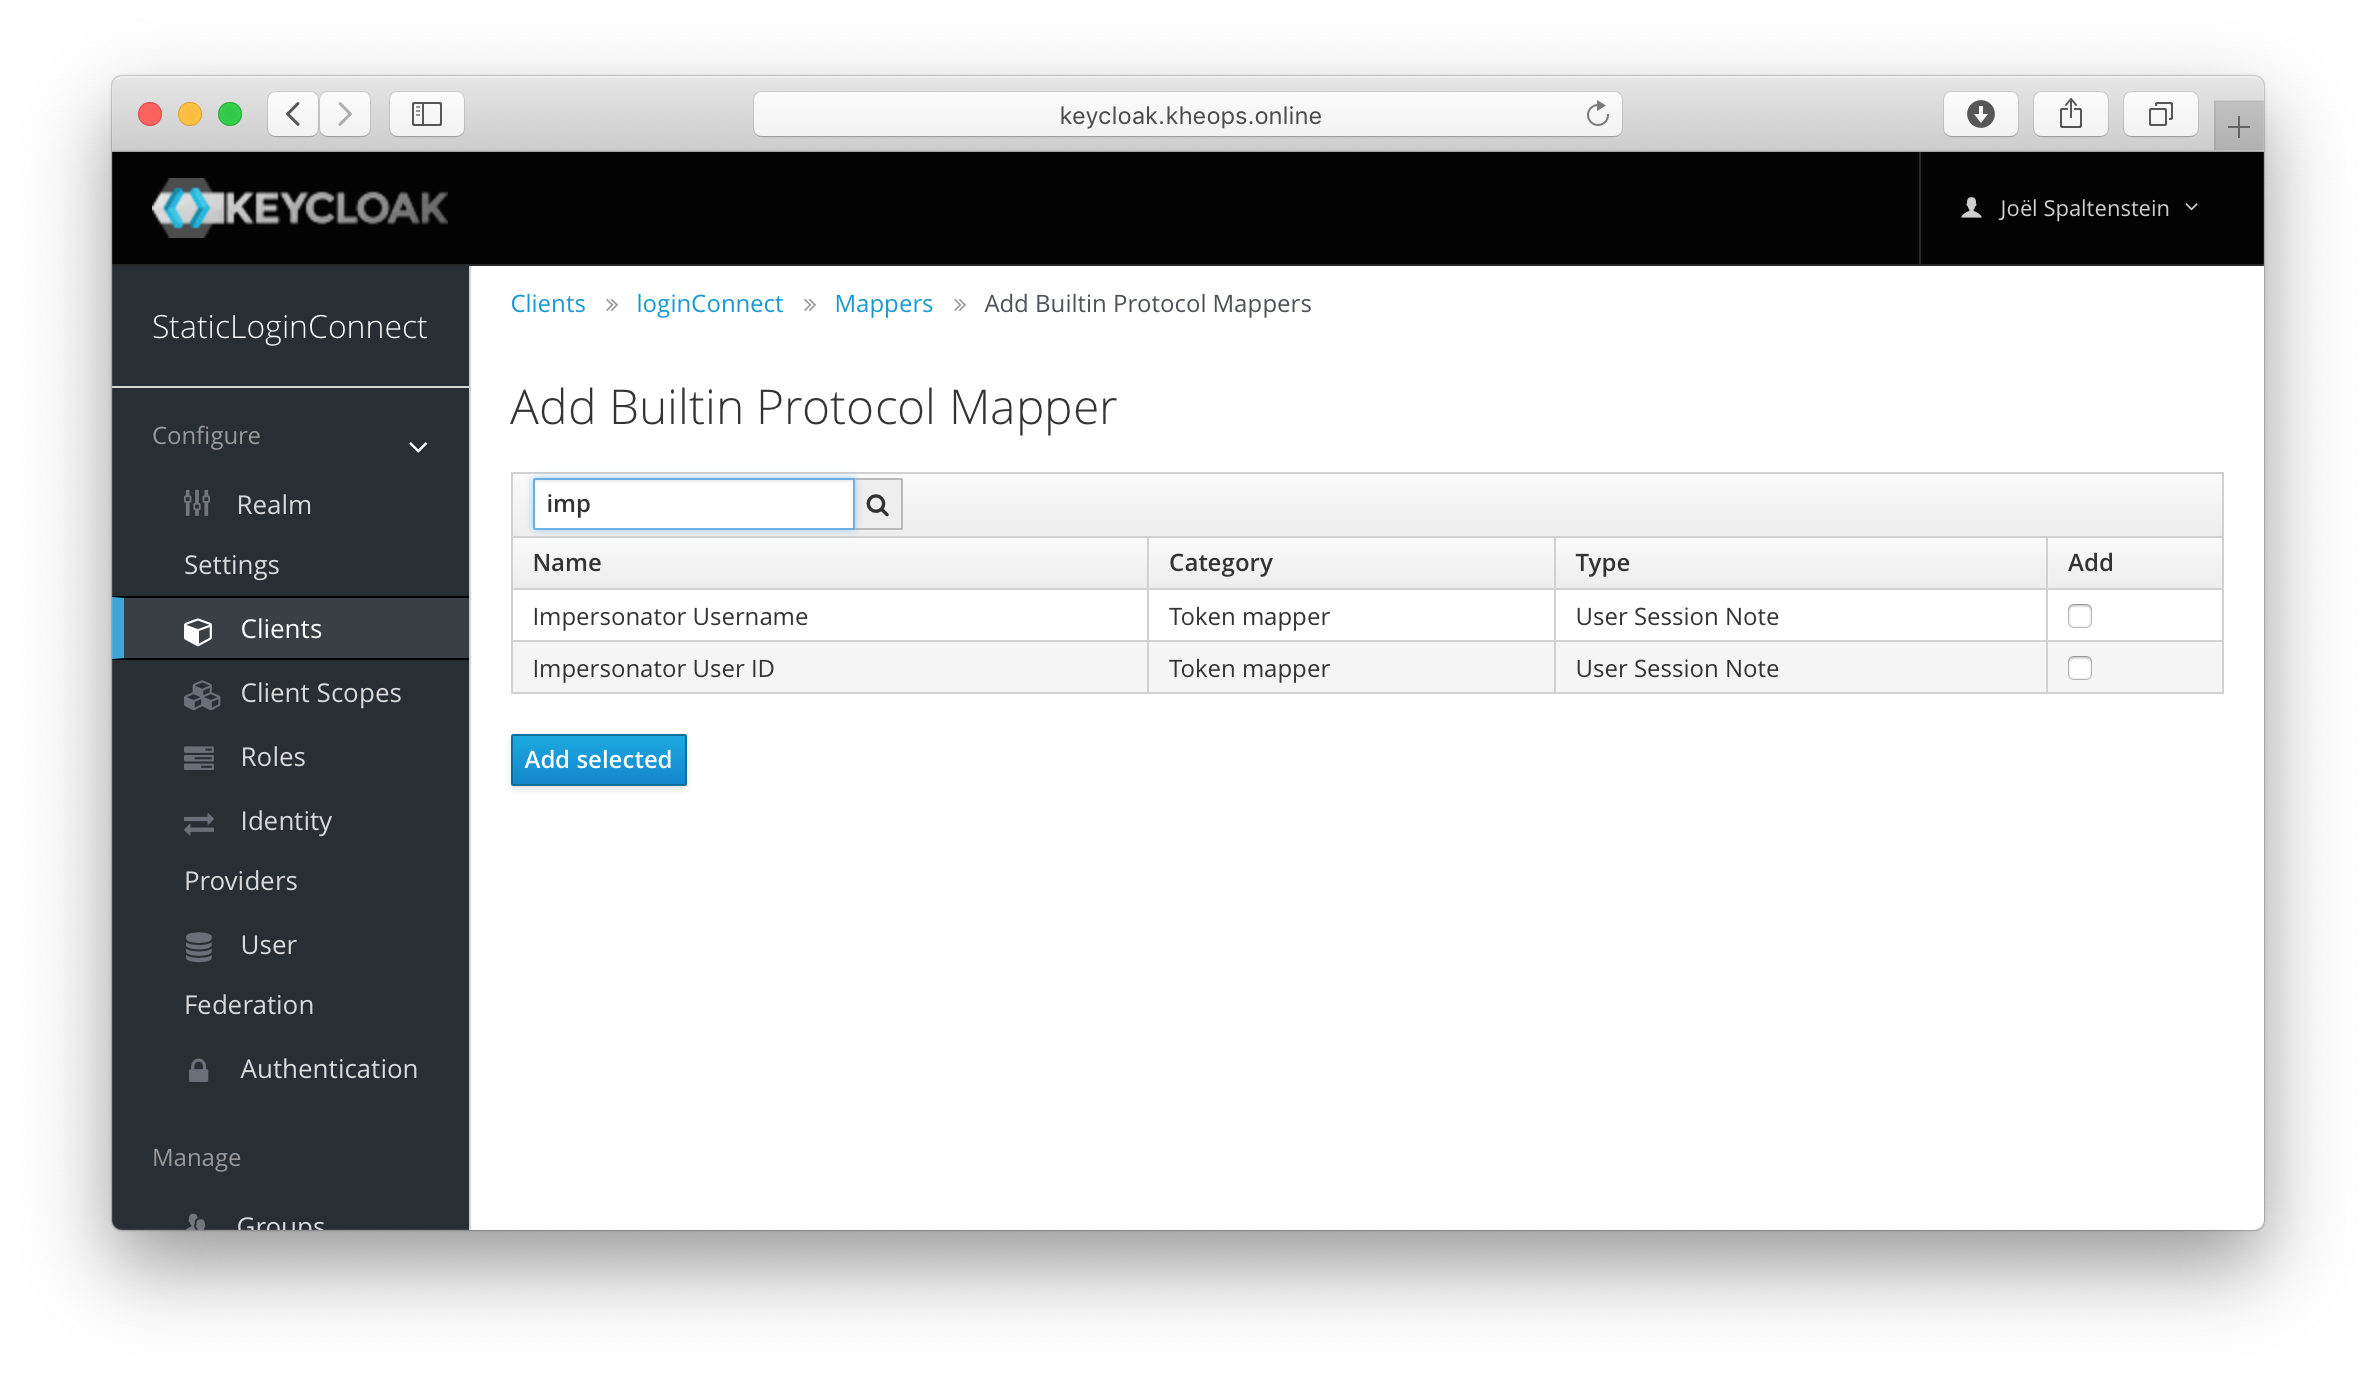
Task: Click the Identity Providers icon
Action: (200, 820)
